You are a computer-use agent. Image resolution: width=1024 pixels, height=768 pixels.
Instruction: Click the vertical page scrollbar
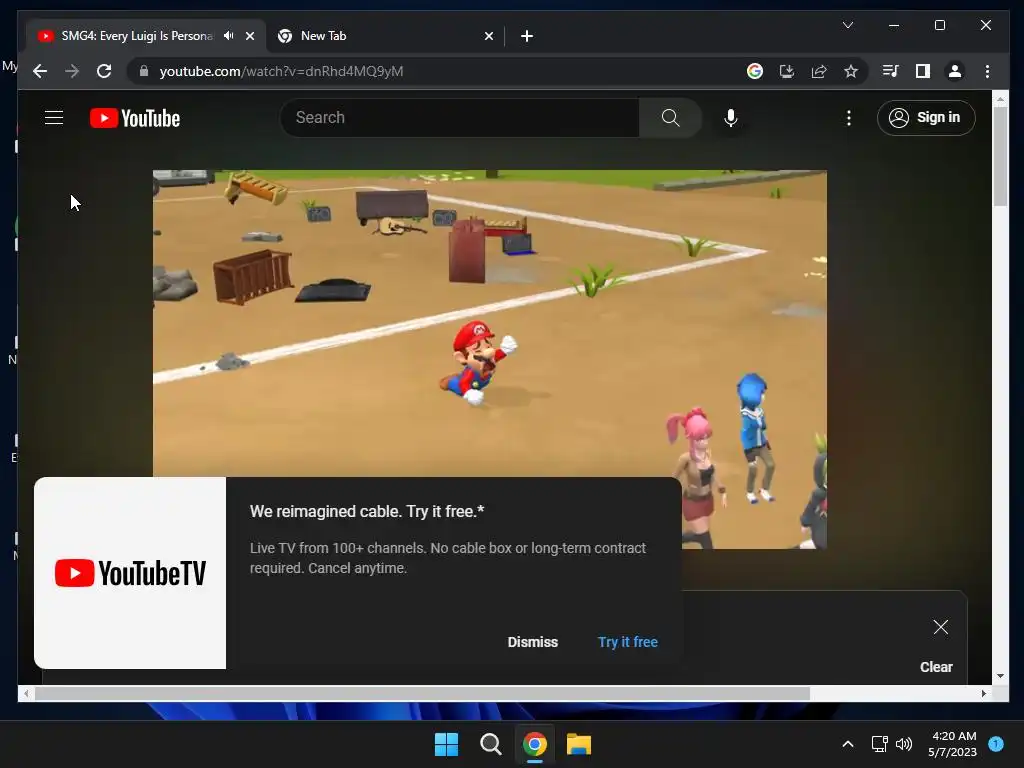click(x=1000, y=157)
